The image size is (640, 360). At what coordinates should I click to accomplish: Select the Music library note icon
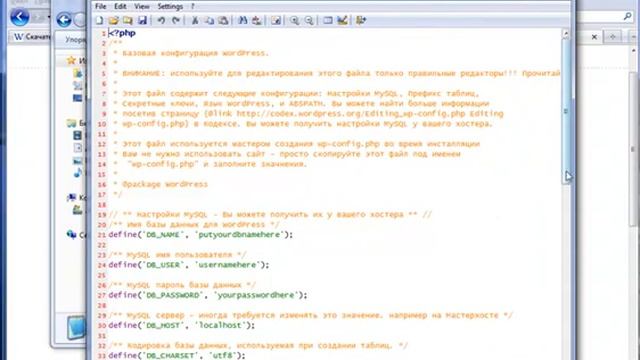[x=78, y=173]
